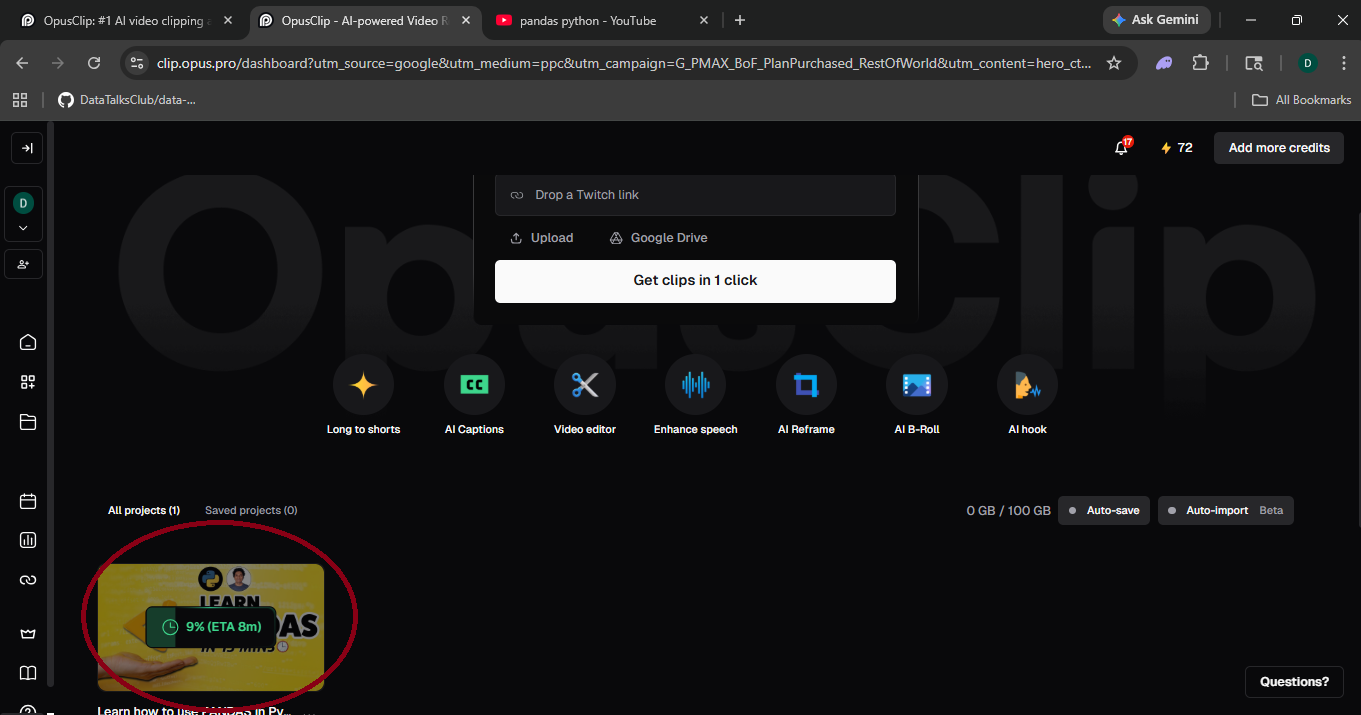
Task: Open the Chrome search tabs icon
Action: [1253, 63]
